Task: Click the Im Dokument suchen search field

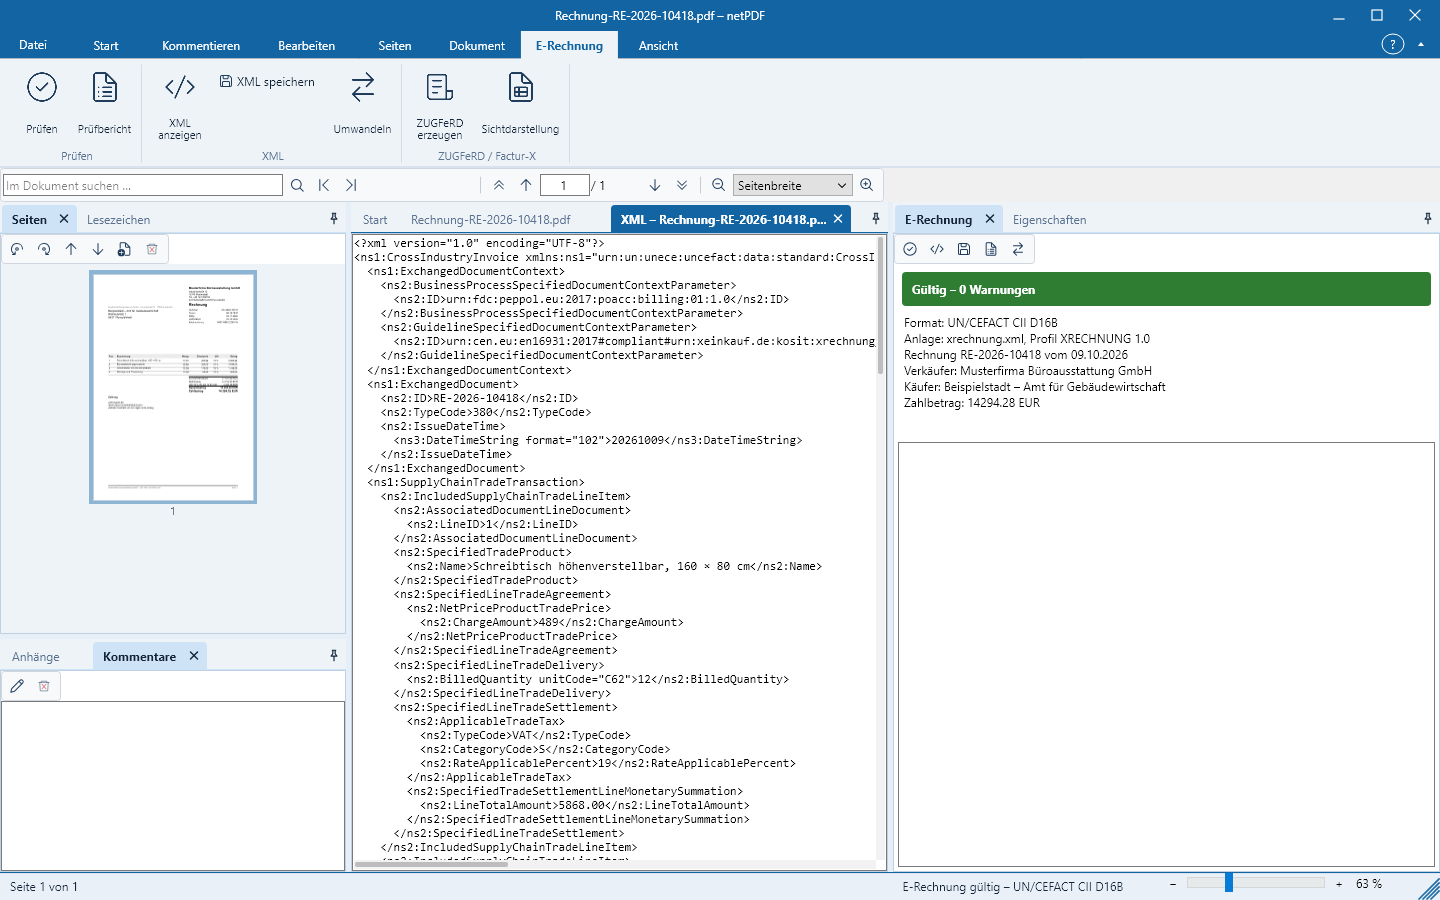Action: (143, 185)
